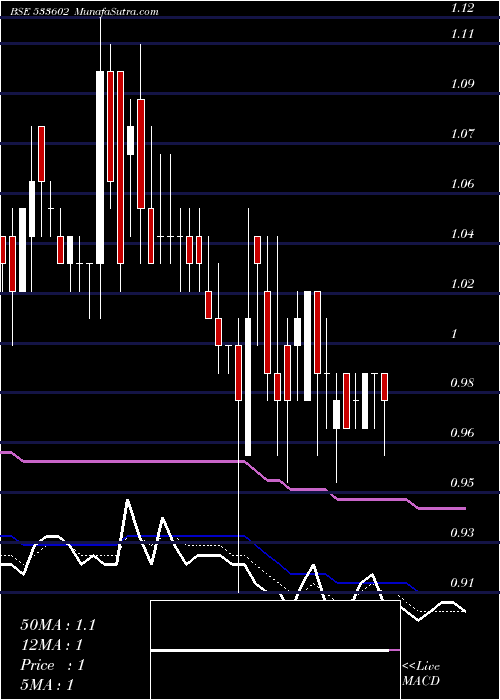
Task: Click the 12MA : 1 value
Action: point(52,645)
